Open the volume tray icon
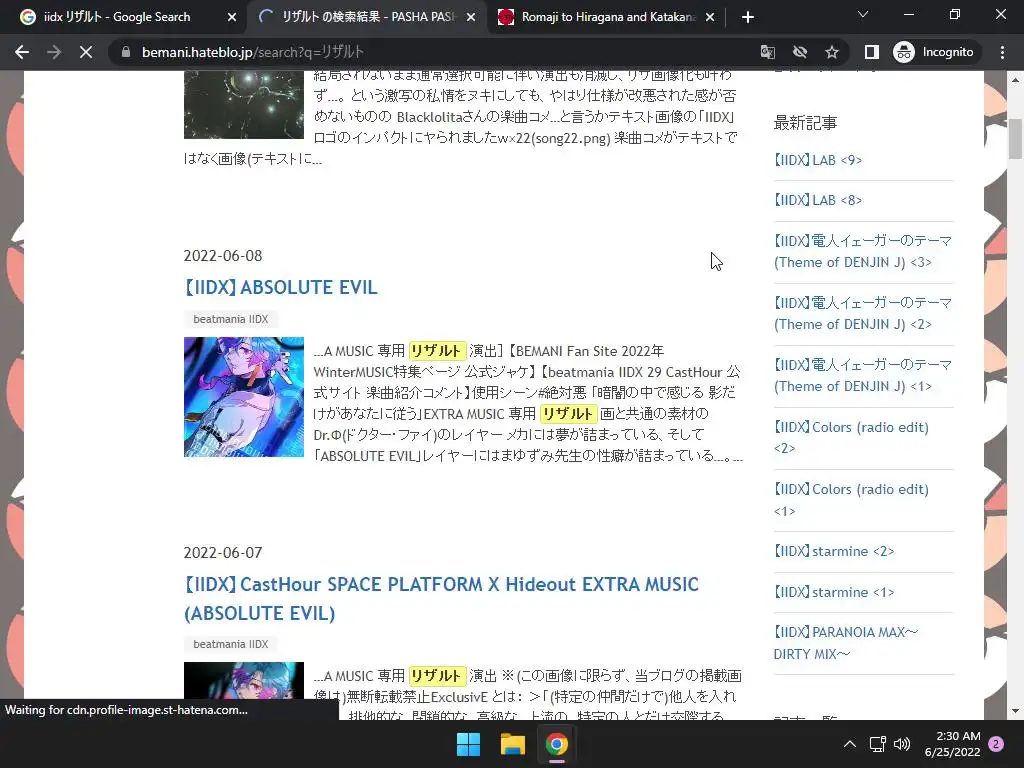 click(902, 744)
